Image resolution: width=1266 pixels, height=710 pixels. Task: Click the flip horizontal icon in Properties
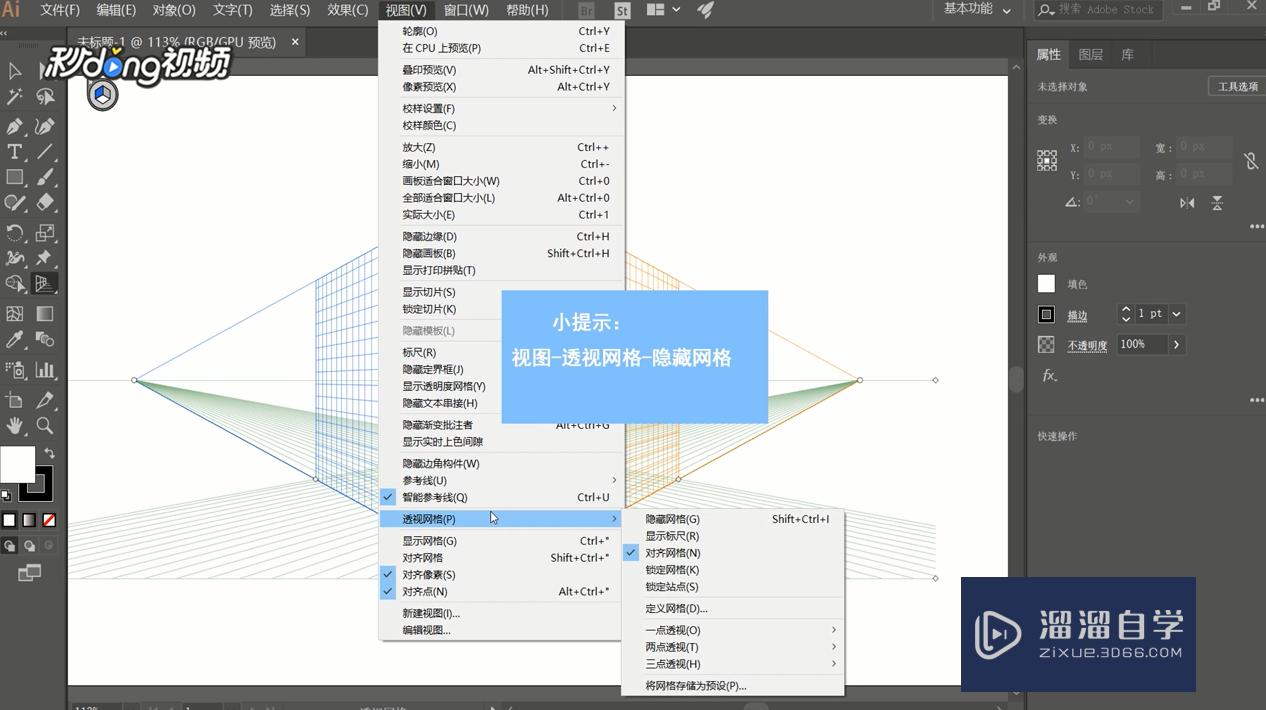click(1187, 203)
